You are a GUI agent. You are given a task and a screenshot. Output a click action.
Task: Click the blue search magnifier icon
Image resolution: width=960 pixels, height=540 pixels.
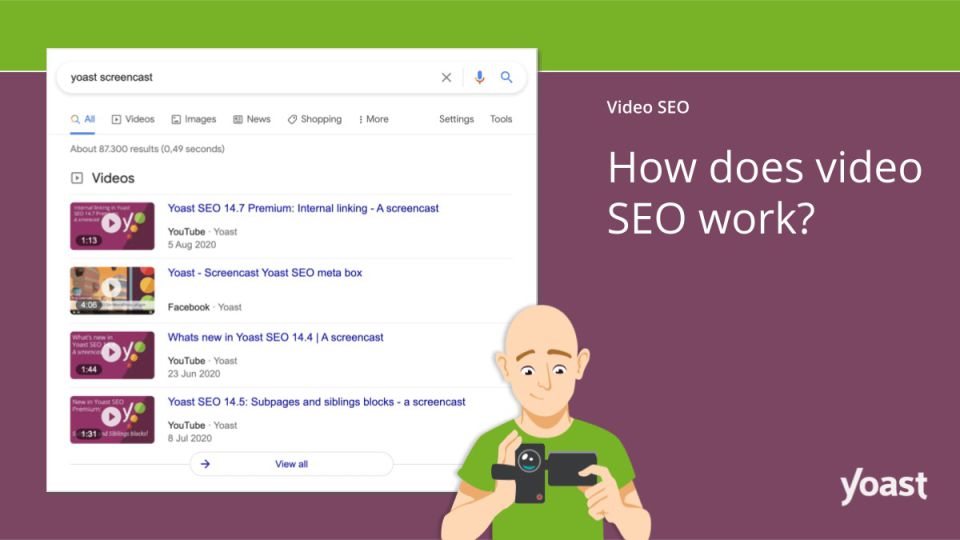(x=507, y=77)
